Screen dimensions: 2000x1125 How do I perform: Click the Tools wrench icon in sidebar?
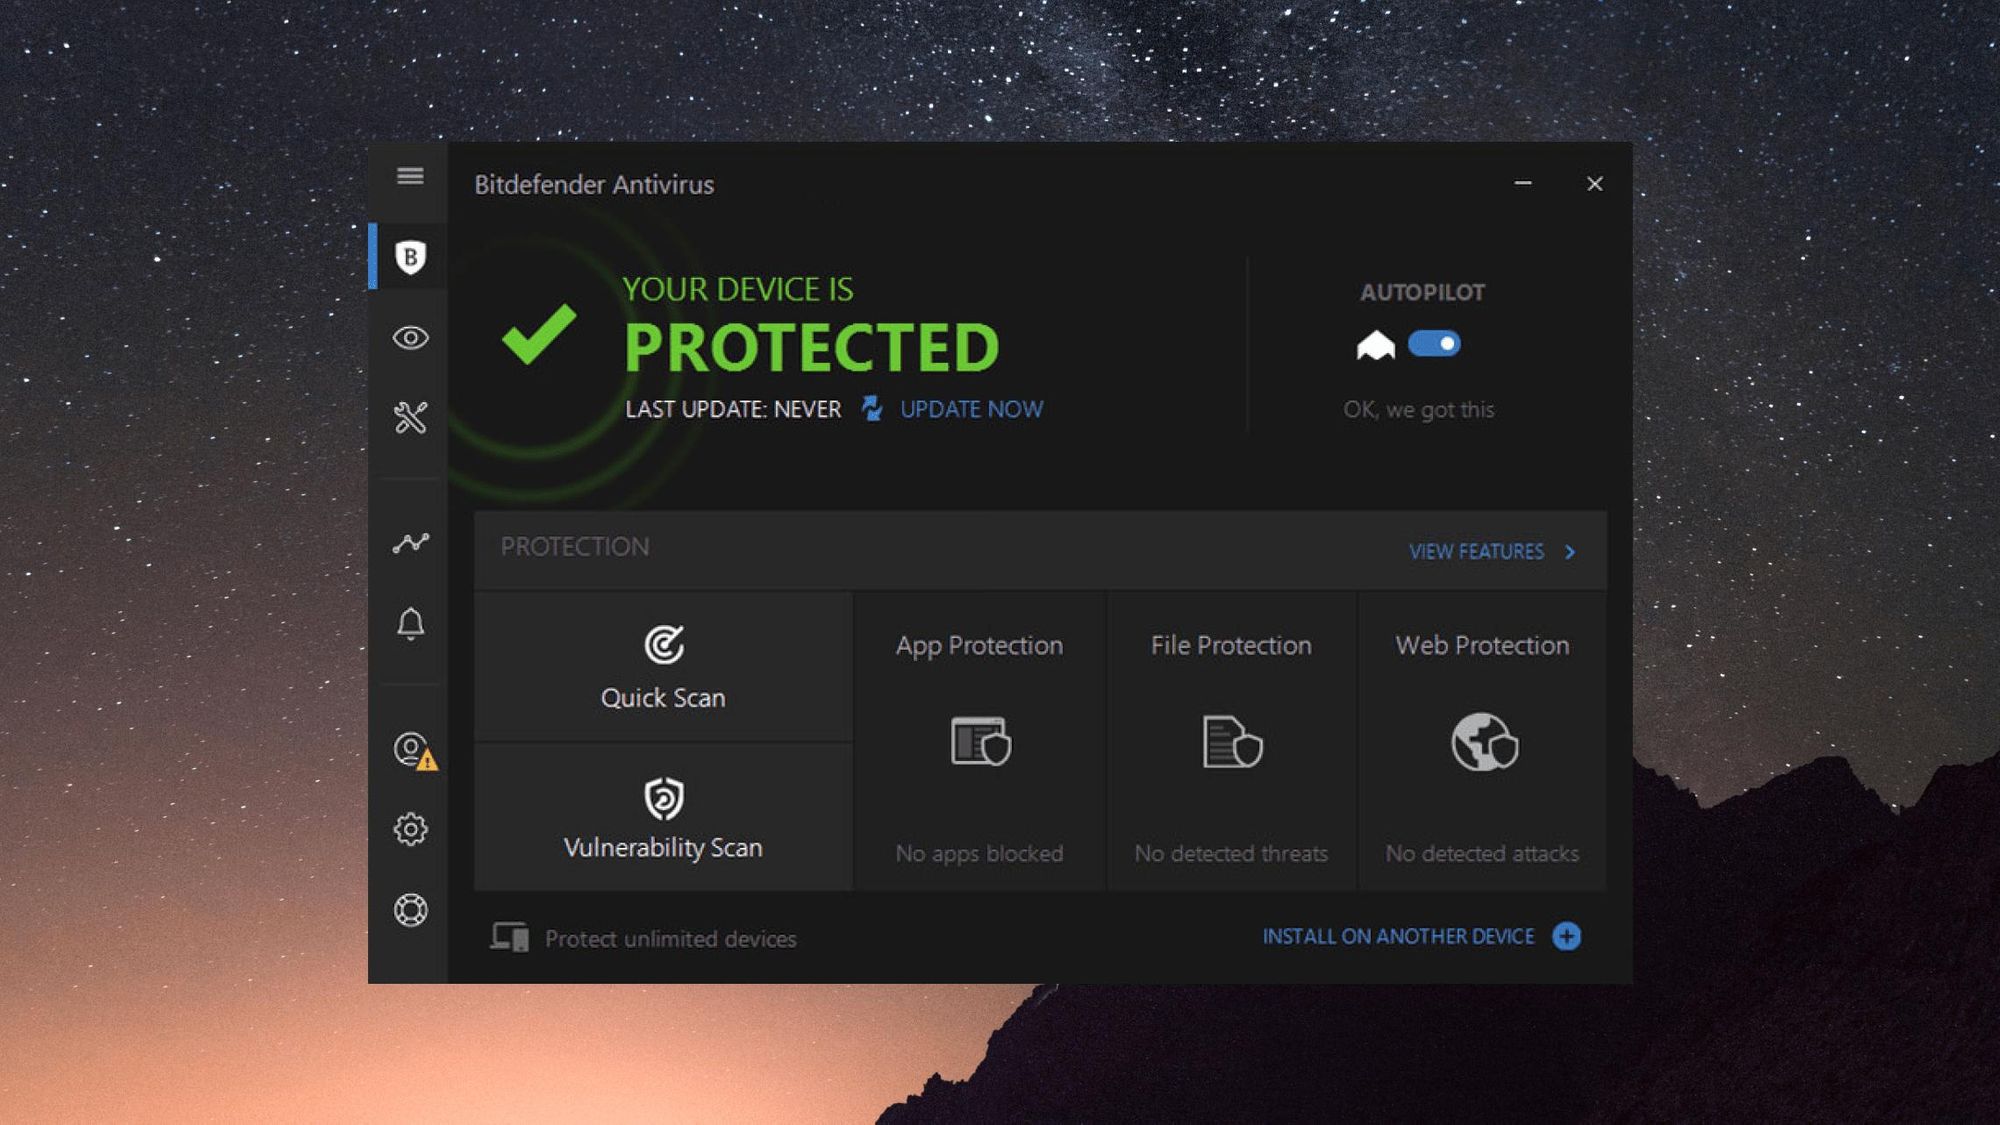(x=409, y=418)
